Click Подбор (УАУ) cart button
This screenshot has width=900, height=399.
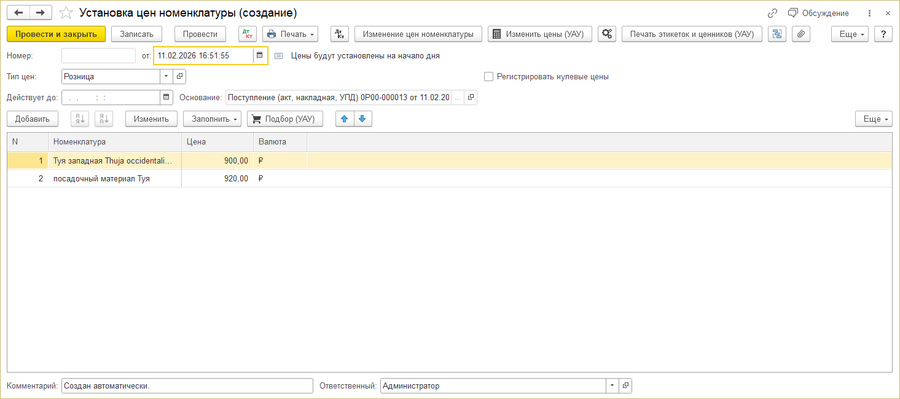[x=285, y=119]
